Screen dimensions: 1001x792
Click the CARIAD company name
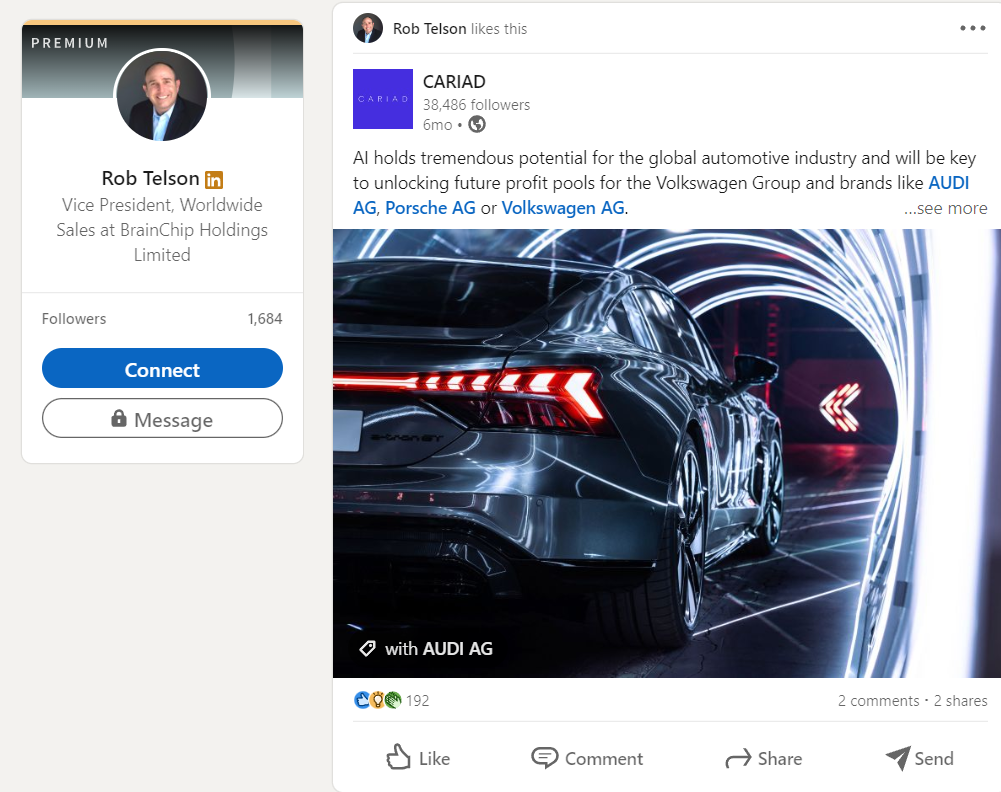pos(454,82)
